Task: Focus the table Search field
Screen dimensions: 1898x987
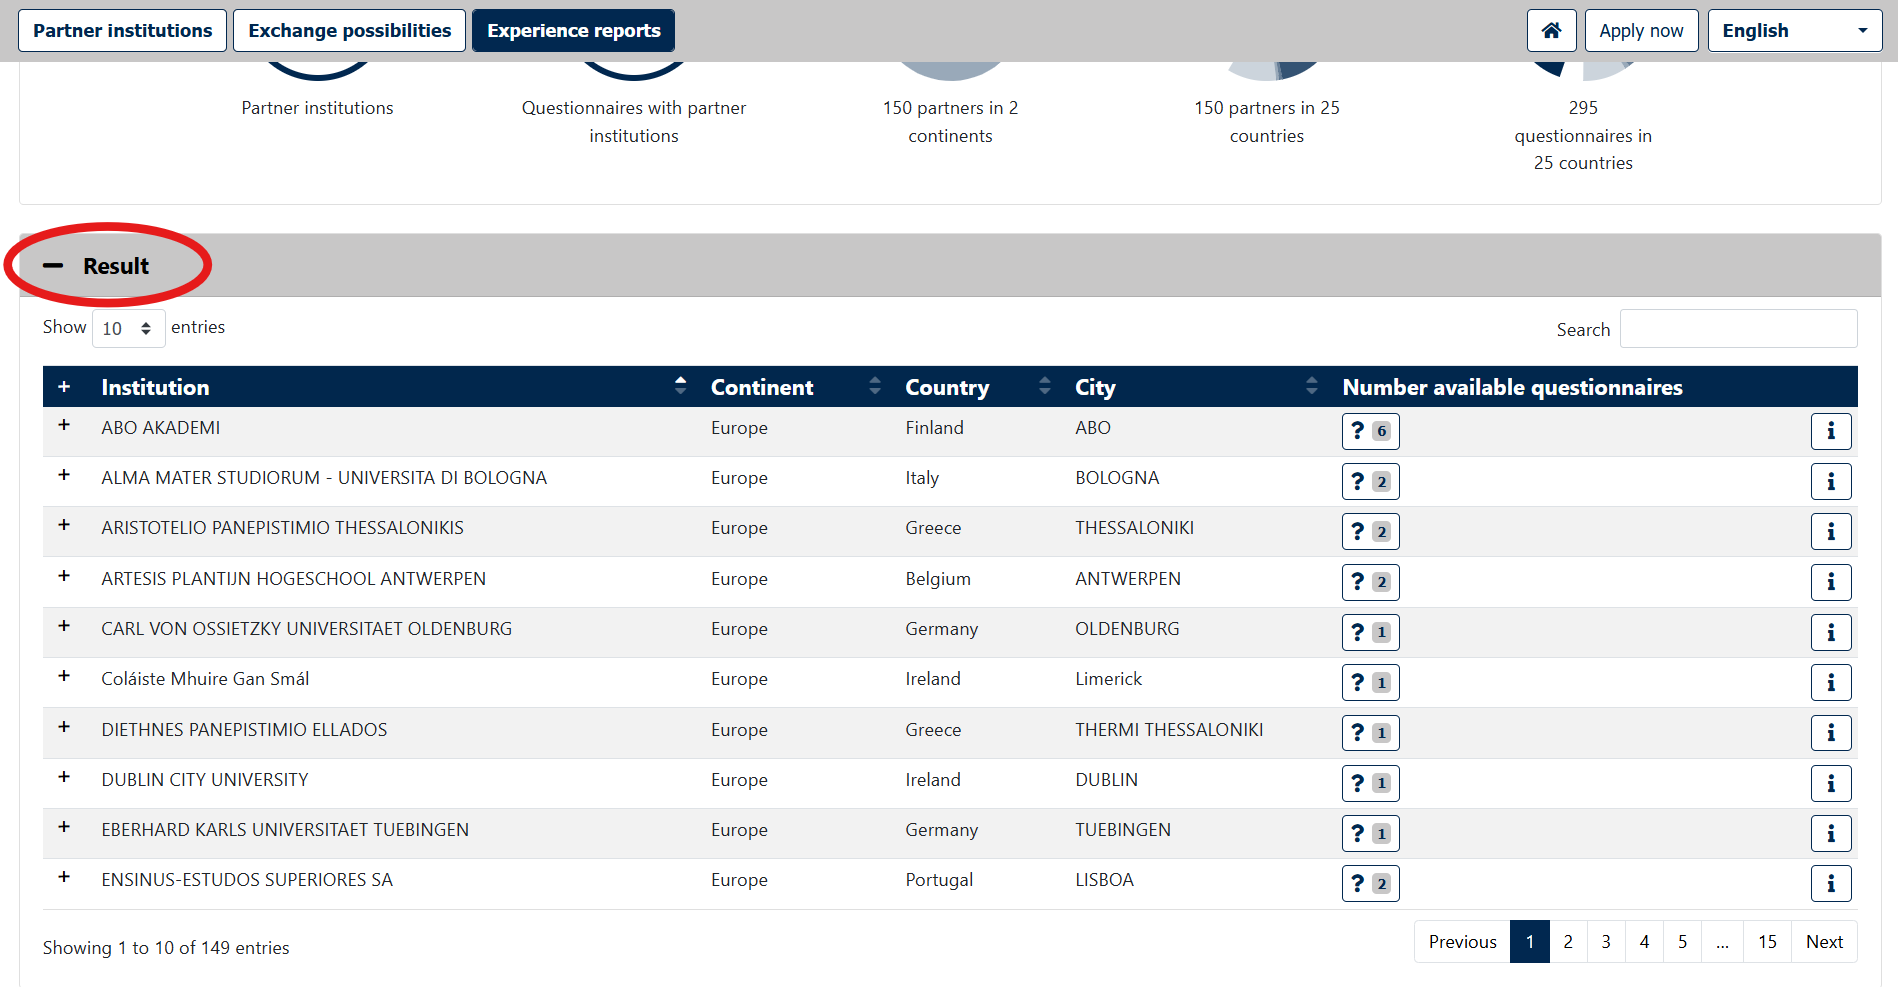Action: tap(1738, 329)
